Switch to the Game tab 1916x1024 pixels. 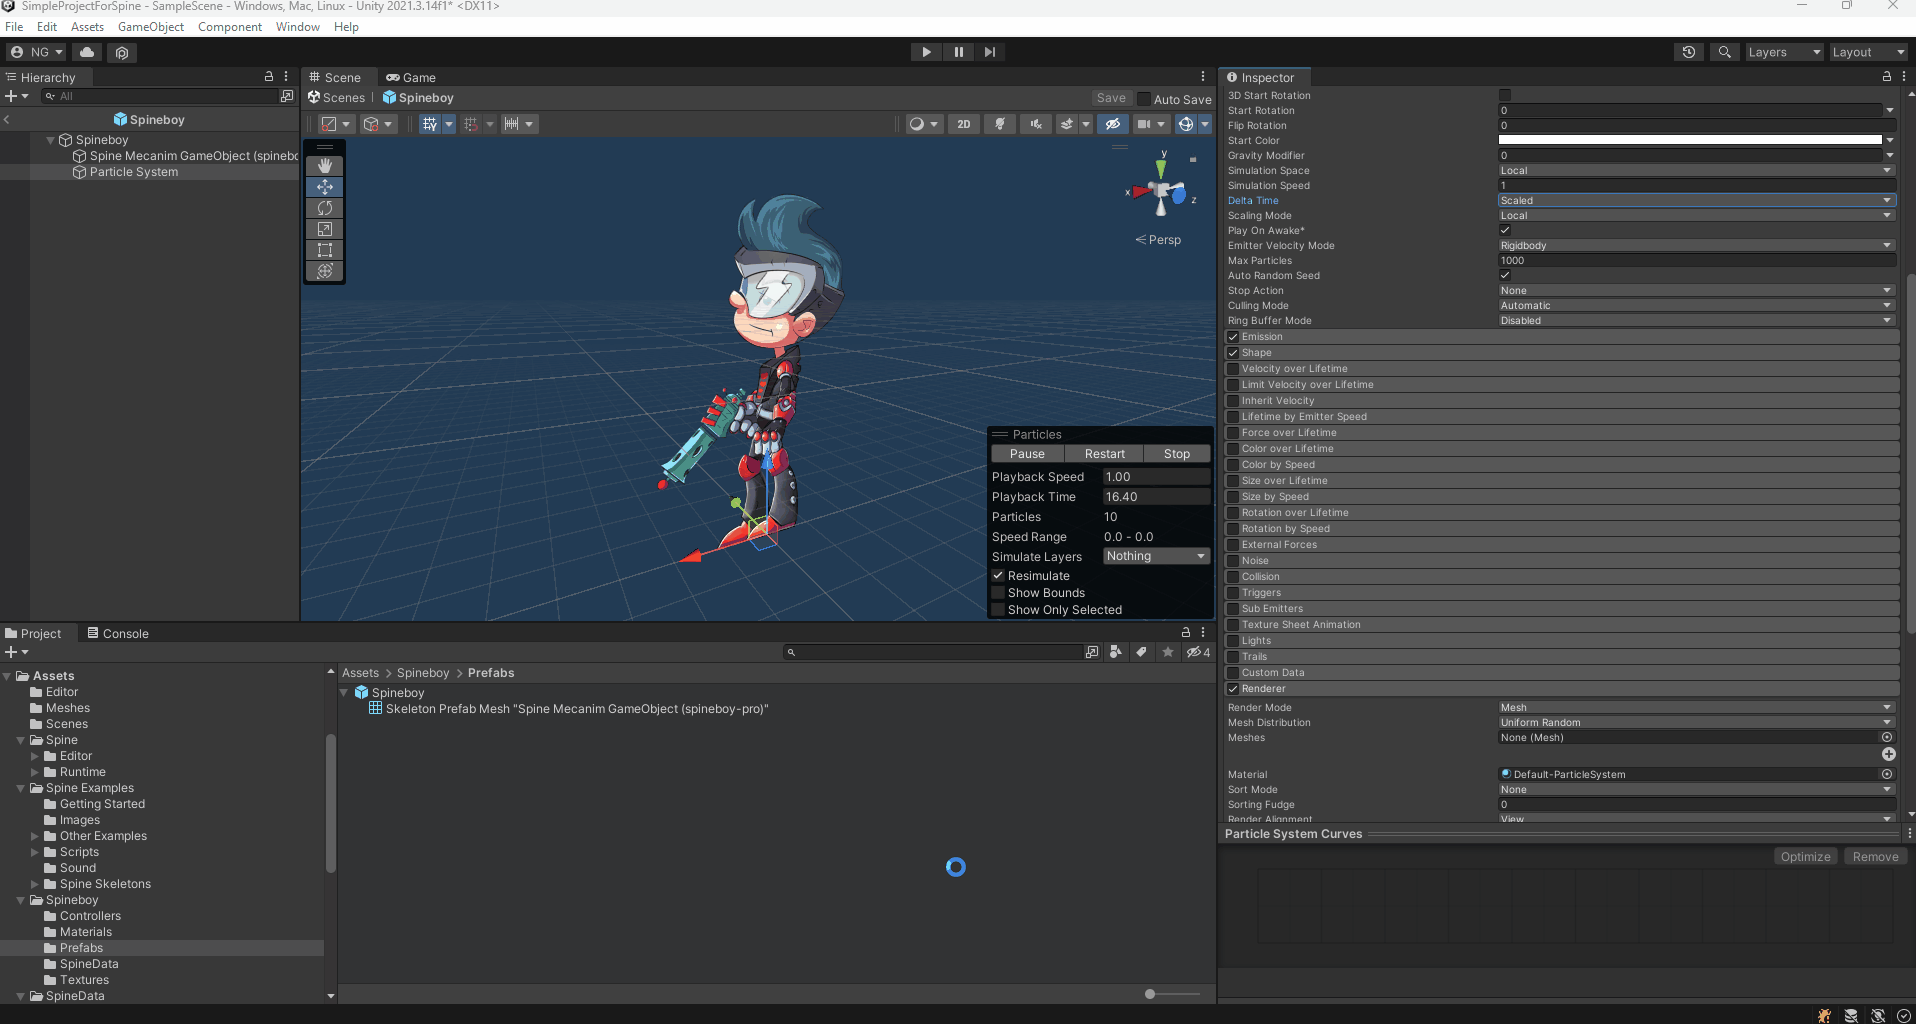click(x=411, y=77)
